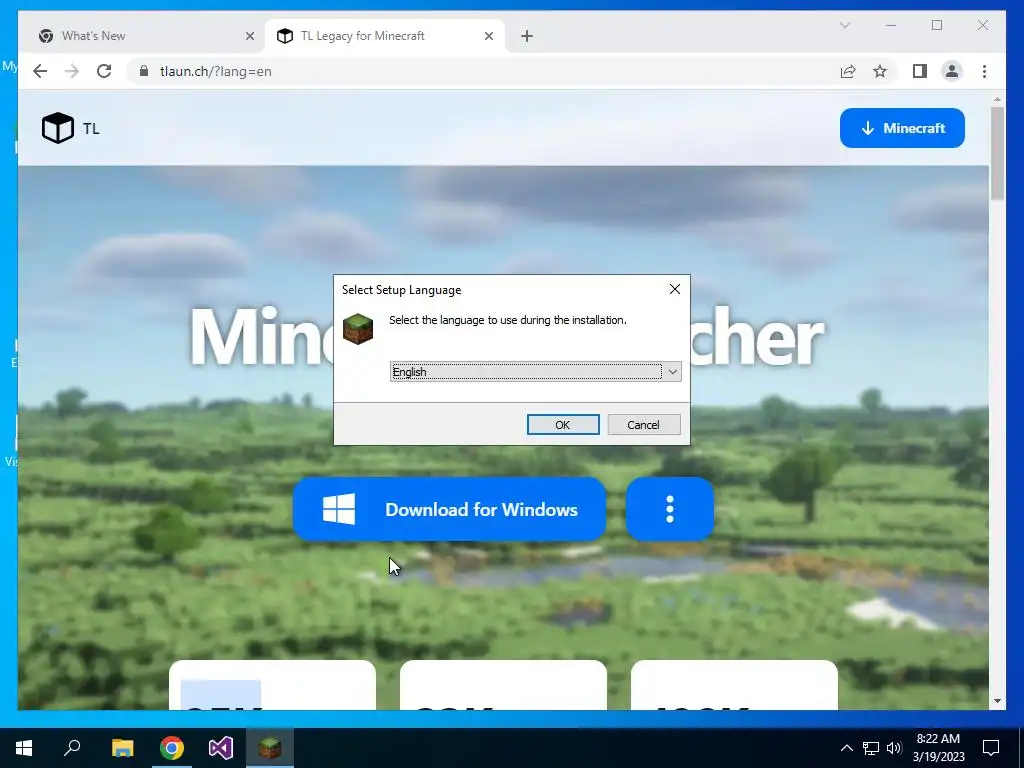The width and height of the screenshot is (1024, 768).
Task: Click the TL cube logo icon
Action: [x=57, y=128]
